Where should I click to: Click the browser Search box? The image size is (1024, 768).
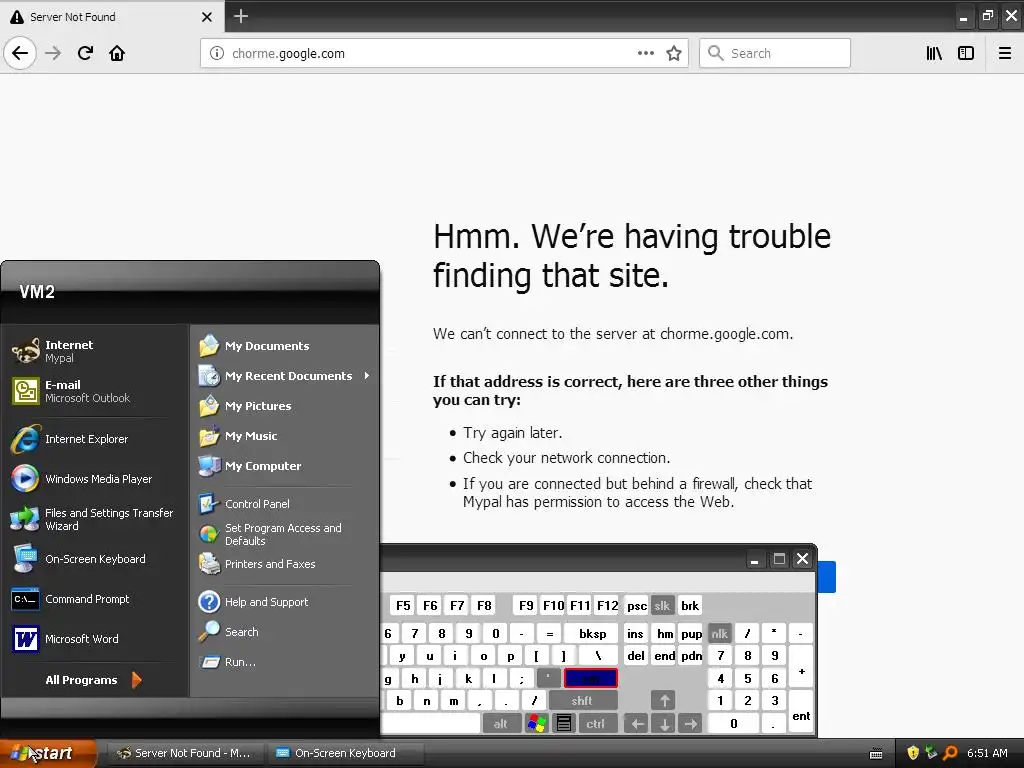pos(775,53)
